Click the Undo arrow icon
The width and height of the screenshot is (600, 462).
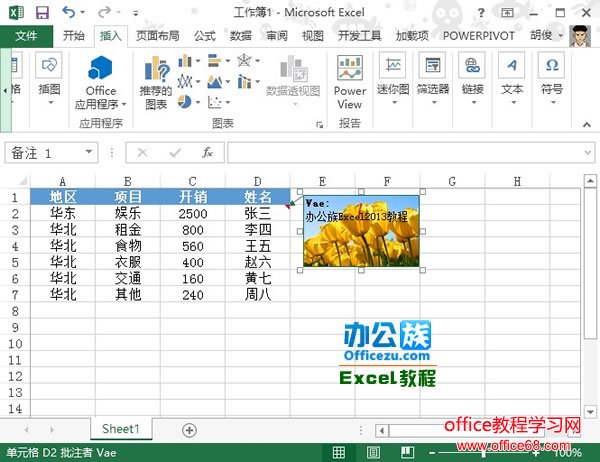68,12
